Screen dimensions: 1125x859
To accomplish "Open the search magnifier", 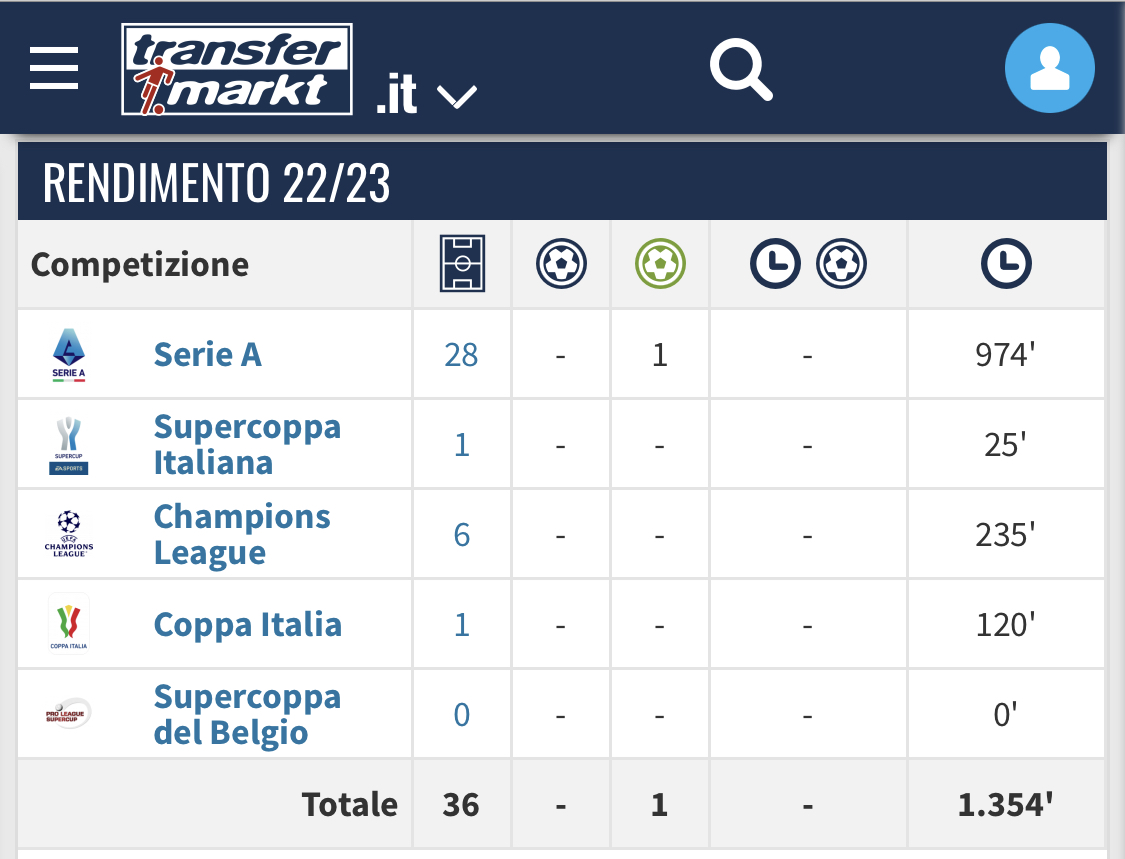I will pyautogui.click(x=741, y=69).
